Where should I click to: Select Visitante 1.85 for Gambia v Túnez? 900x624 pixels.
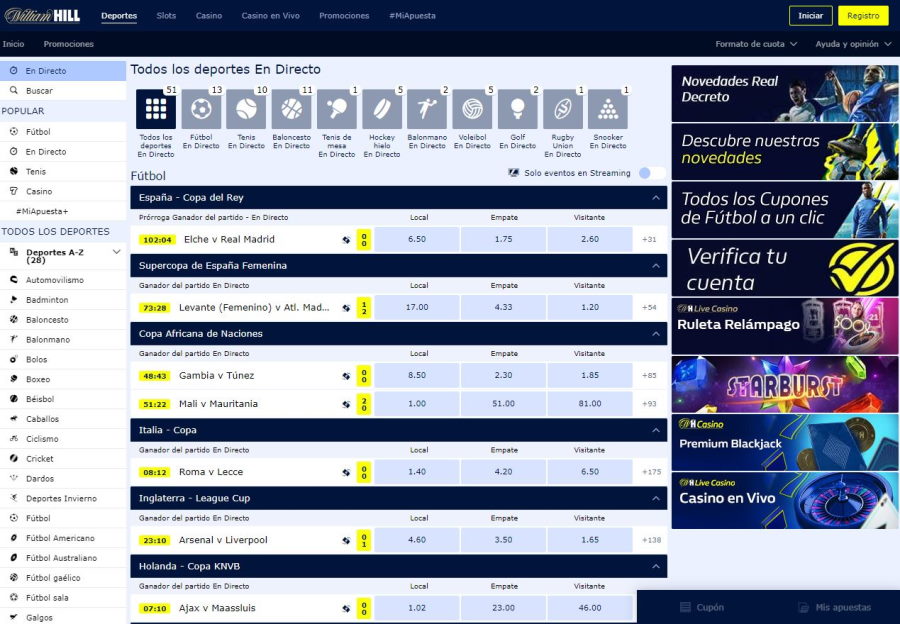pos(589,375)
